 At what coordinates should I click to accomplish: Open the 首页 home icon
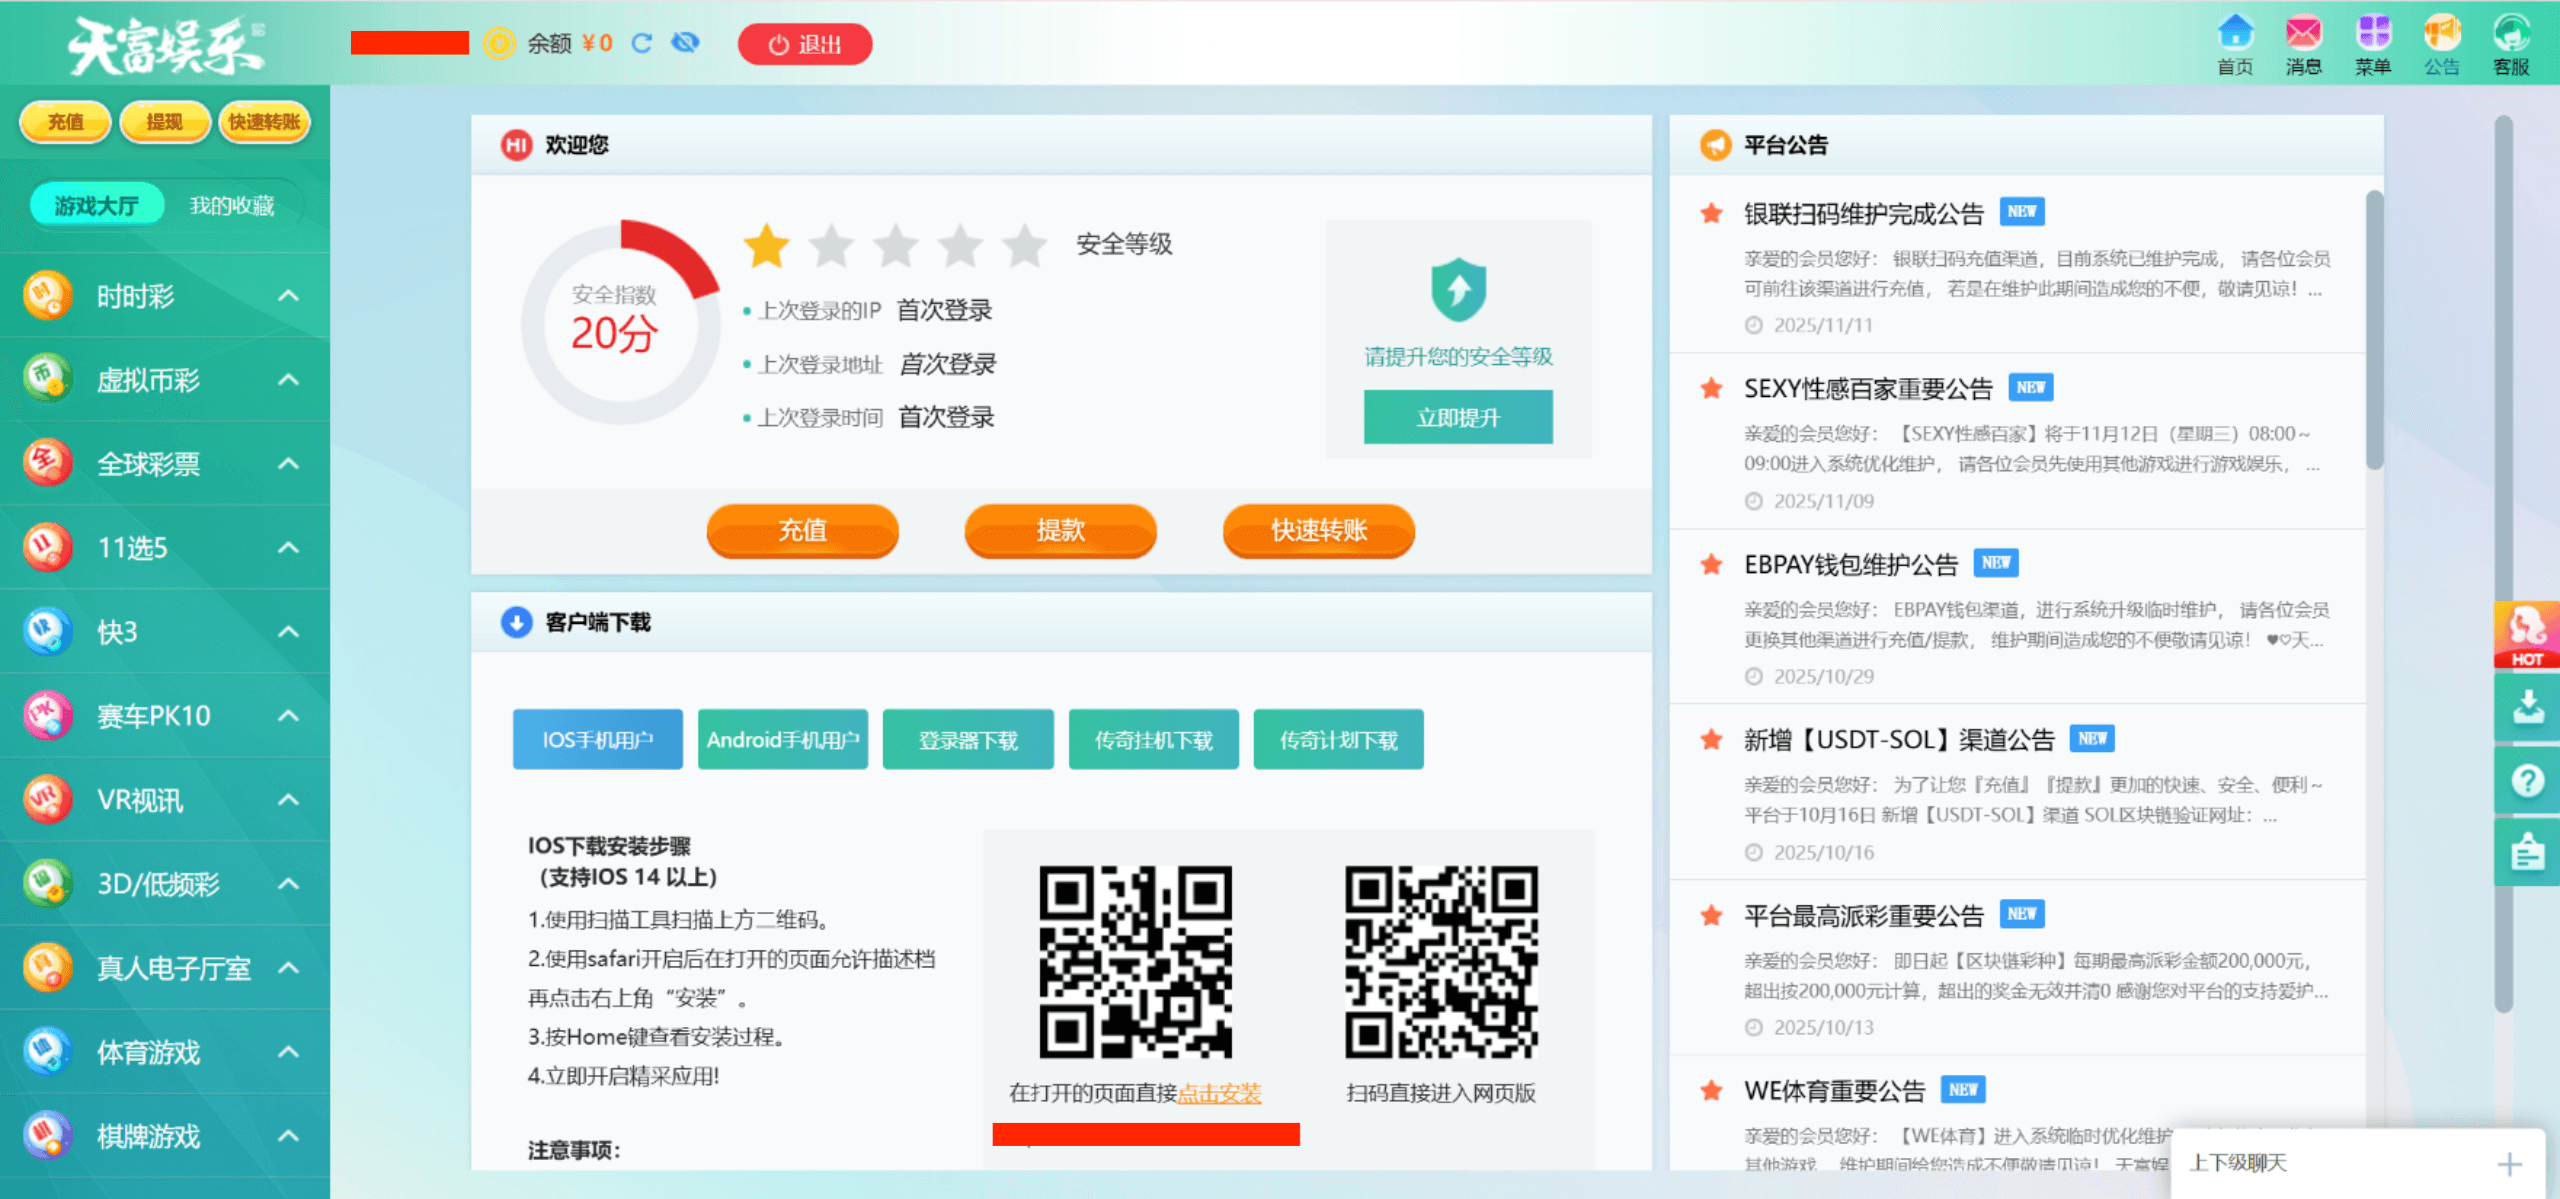click(2235, 34)
